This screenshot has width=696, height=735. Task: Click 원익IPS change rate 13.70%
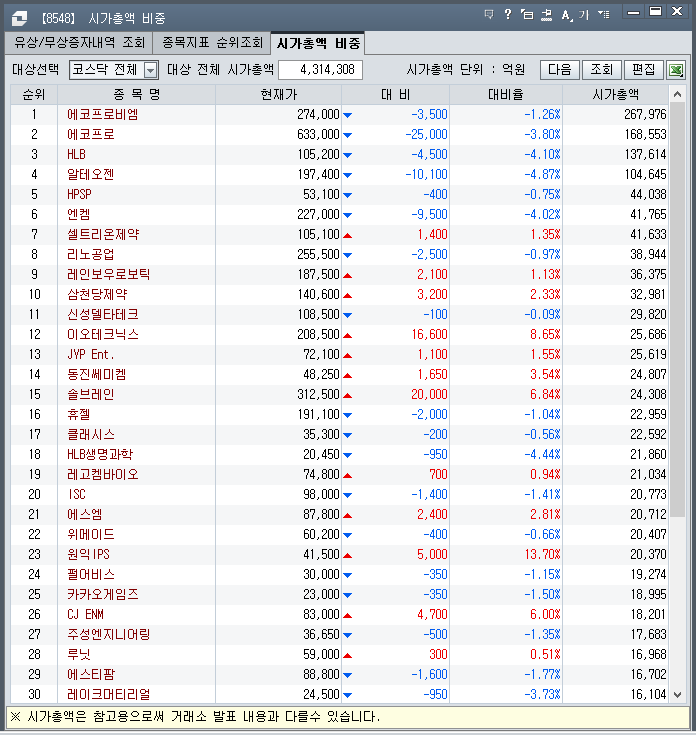click(x=542, y=555)
